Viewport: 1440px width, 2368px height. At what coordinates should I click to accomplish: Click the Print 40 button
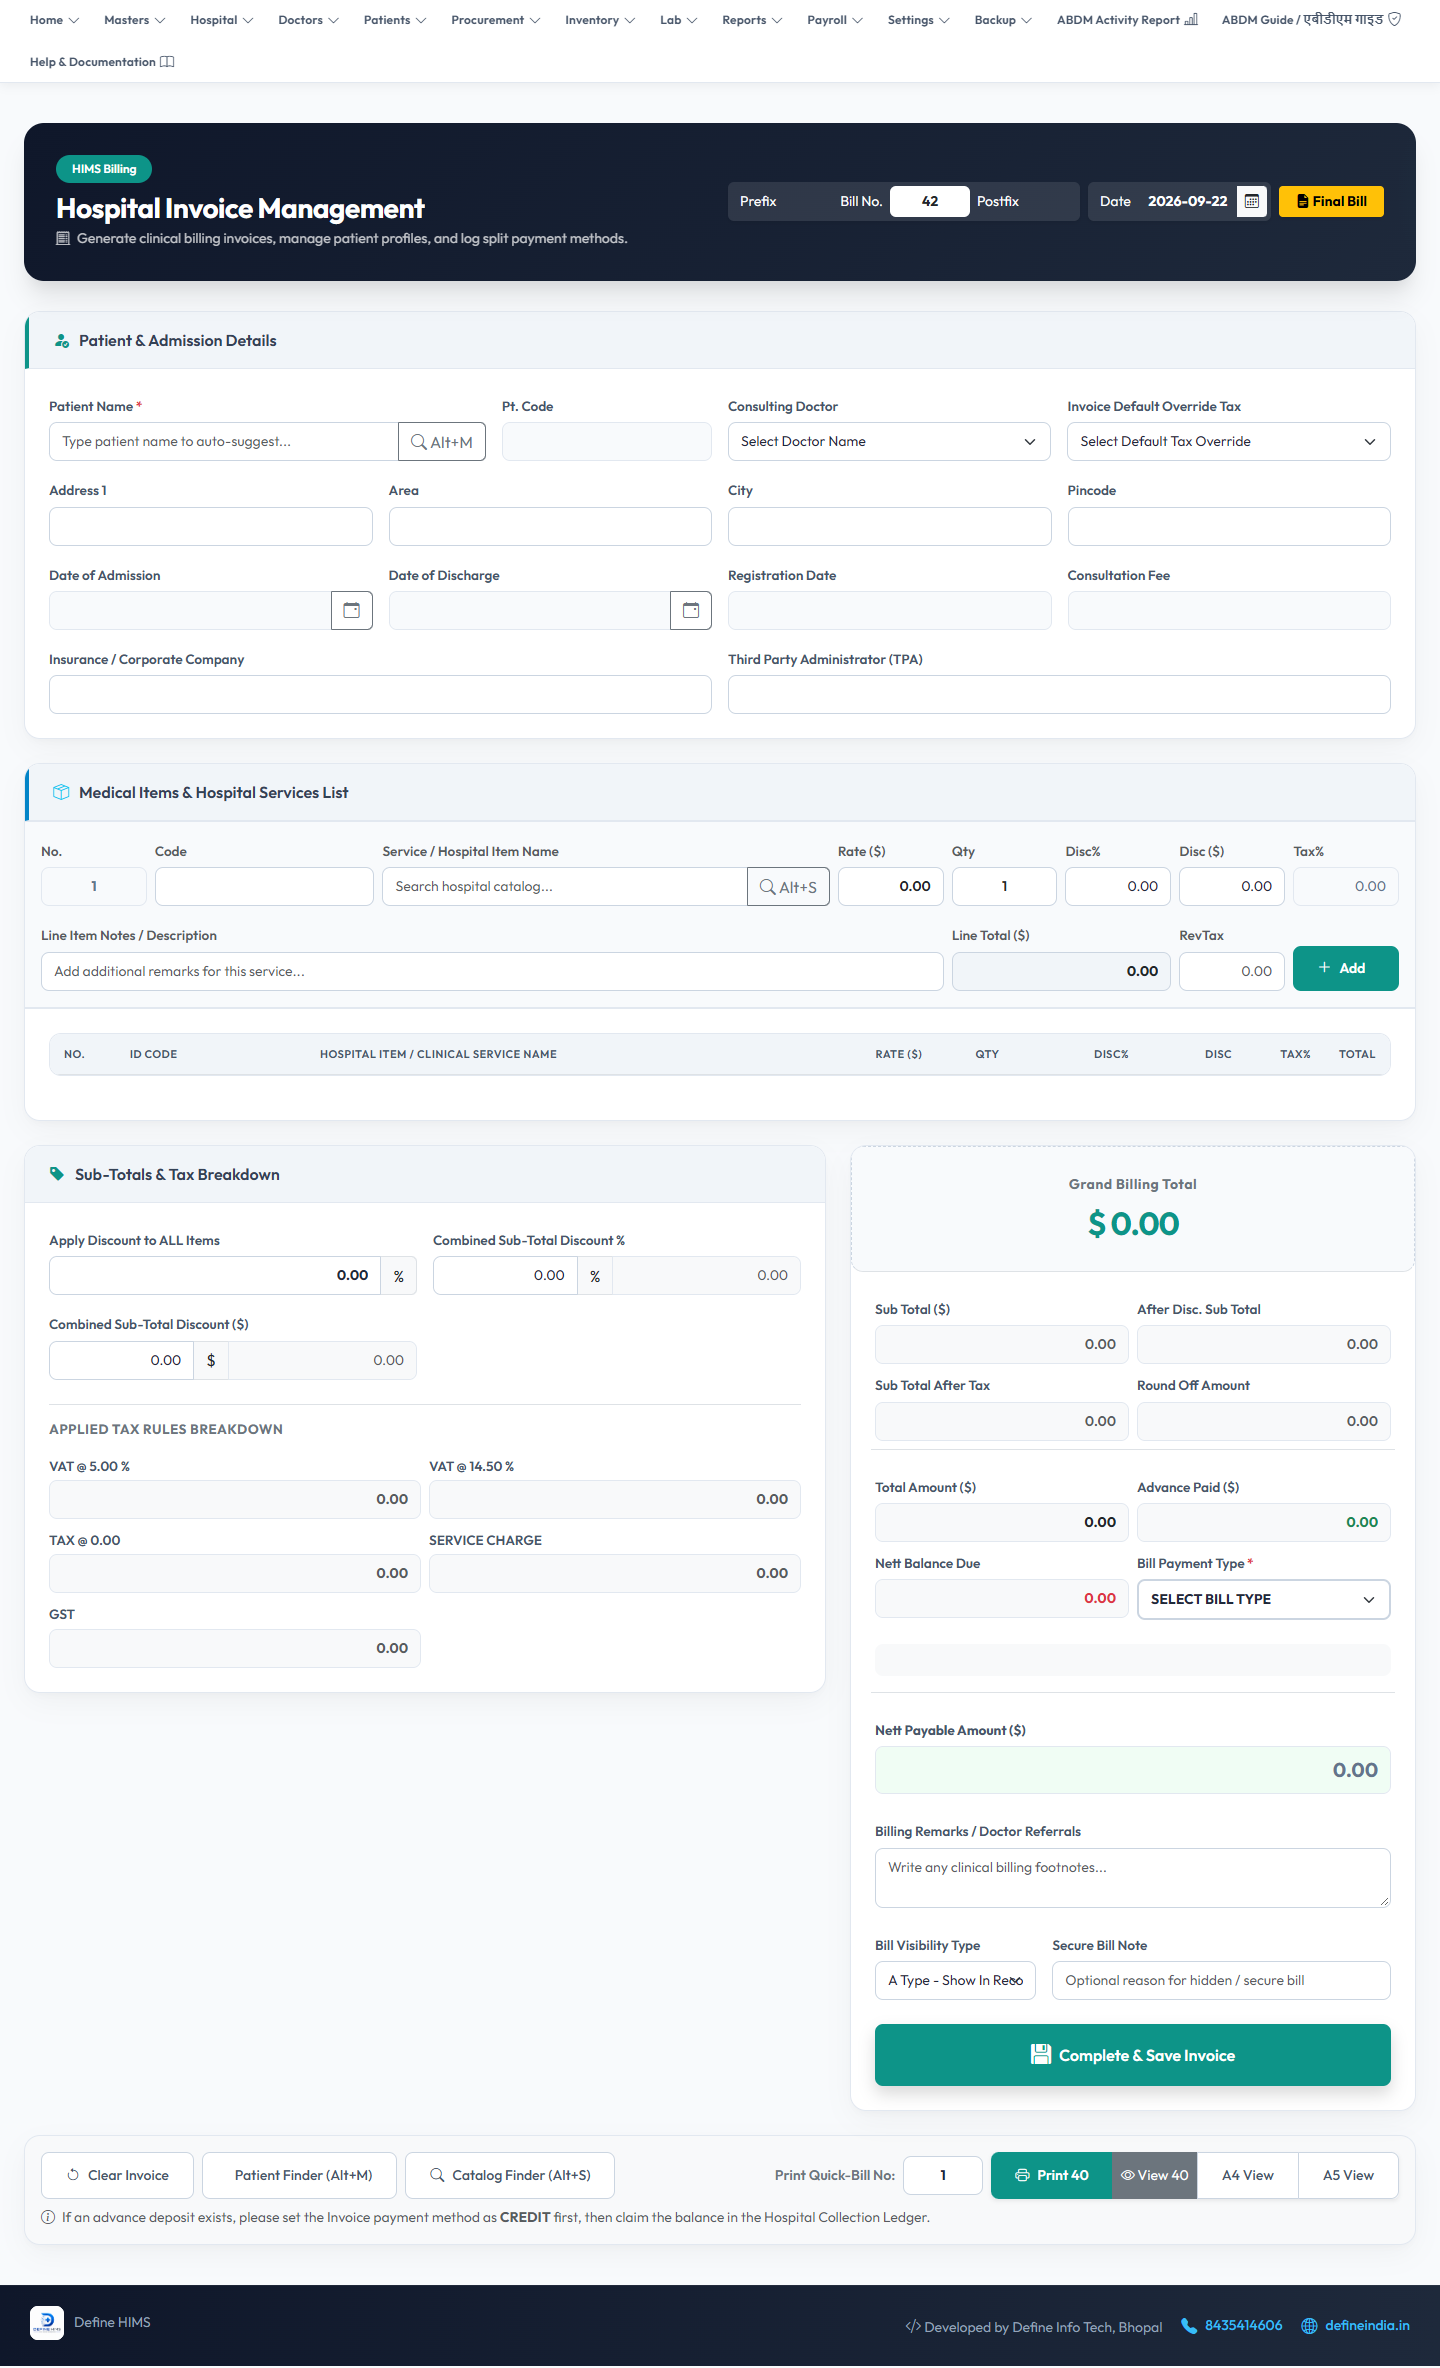(x=1051, y=2175)
